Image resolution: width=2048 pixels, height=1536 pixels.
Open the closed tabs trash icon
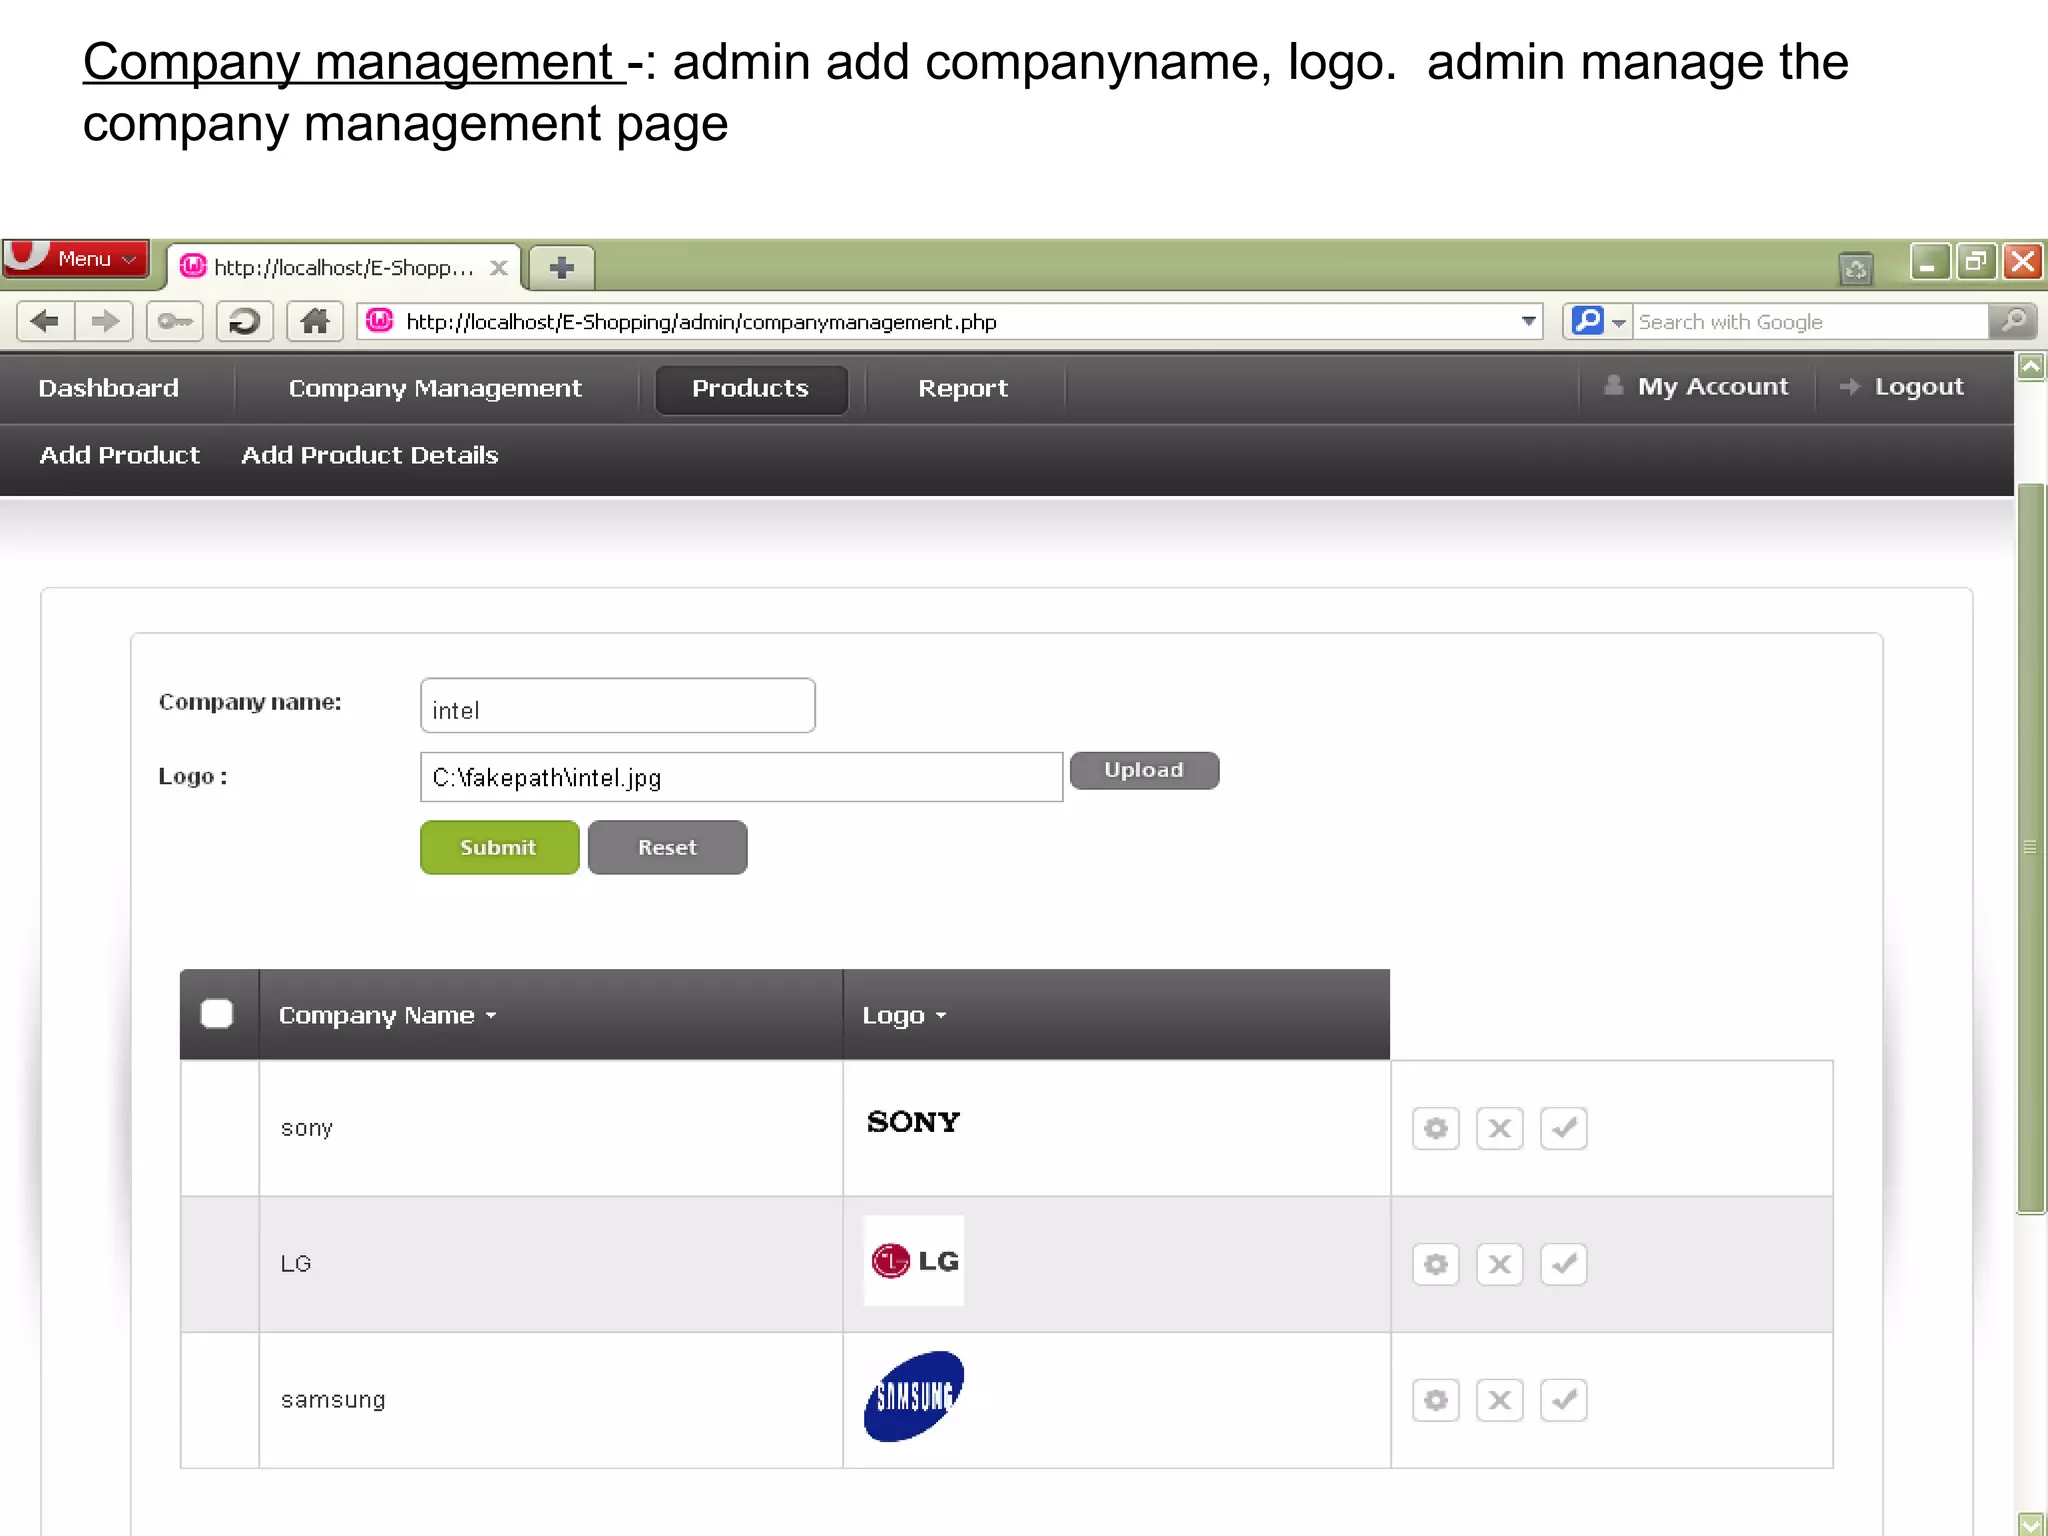click(x=1856, y=268)
